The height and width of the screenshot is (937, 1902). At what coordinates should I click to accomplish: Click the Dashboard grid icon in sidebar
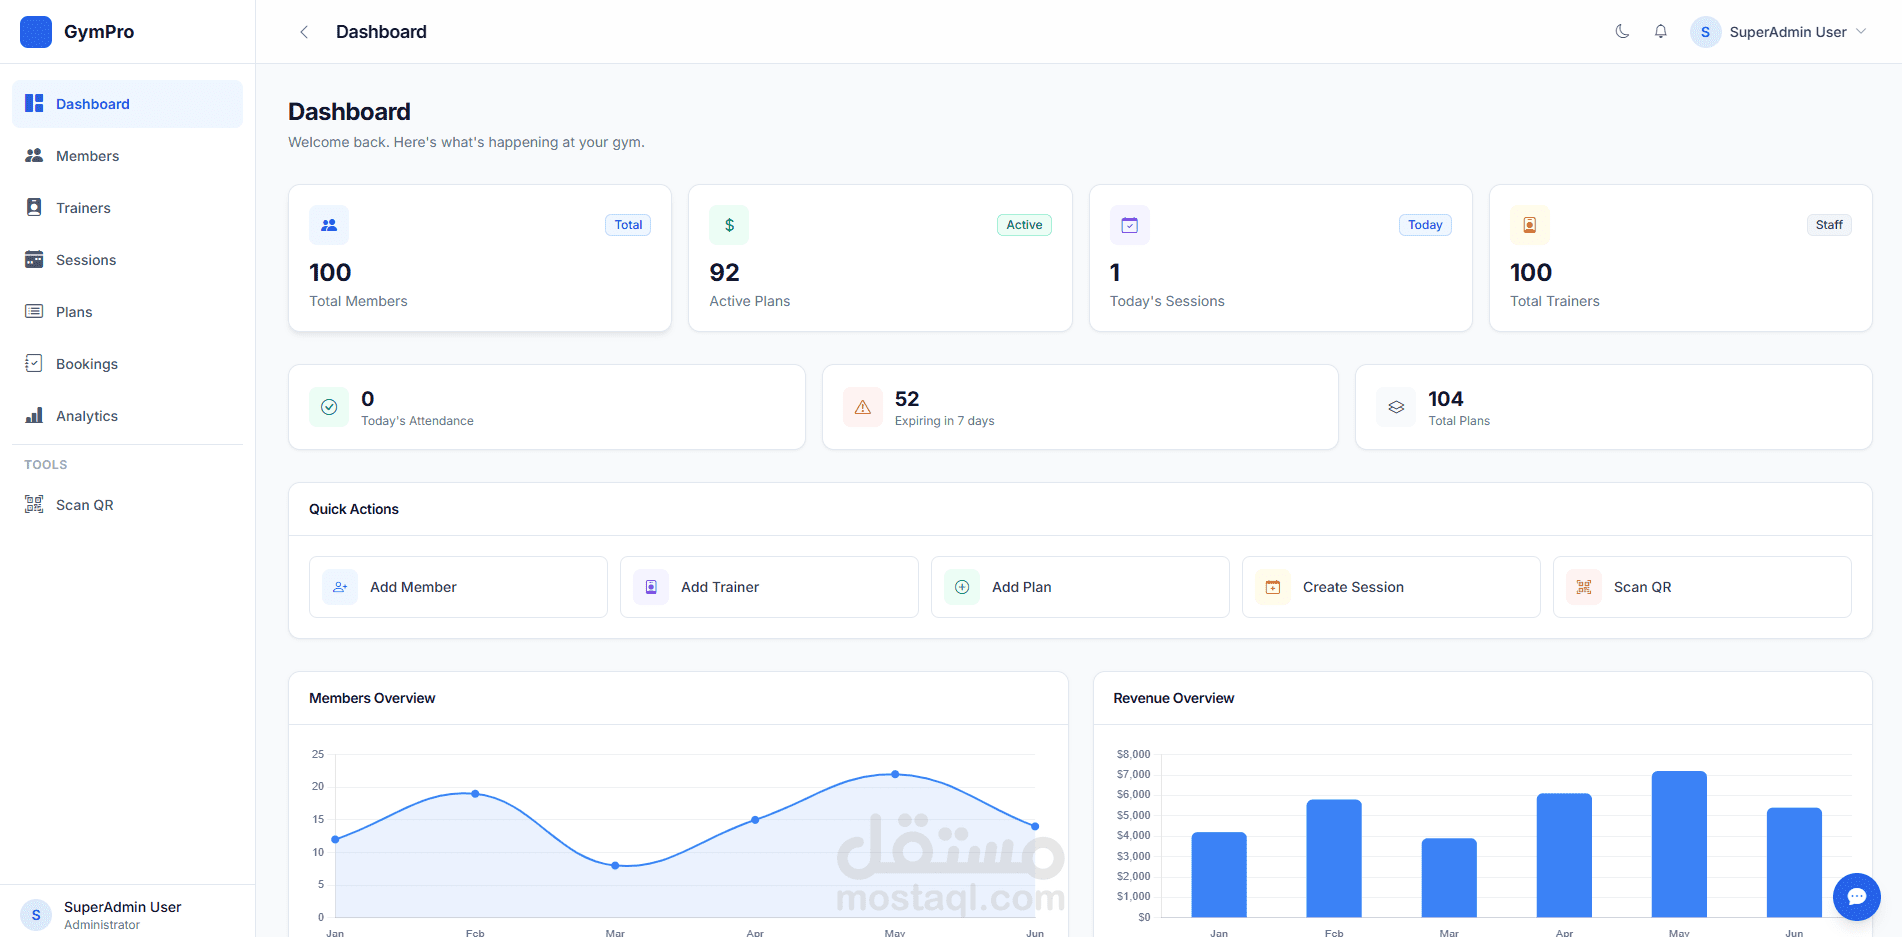click(x=34, y=103)
